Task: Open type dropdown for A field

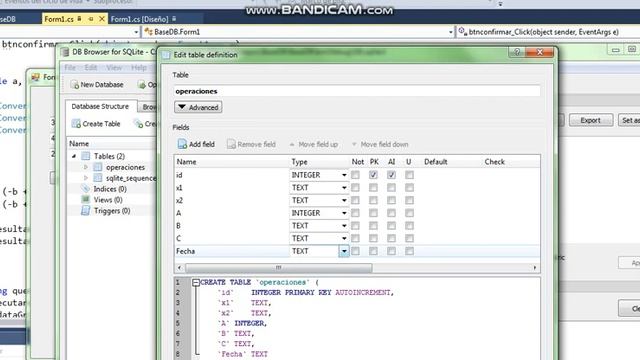Action: point(344,213)
